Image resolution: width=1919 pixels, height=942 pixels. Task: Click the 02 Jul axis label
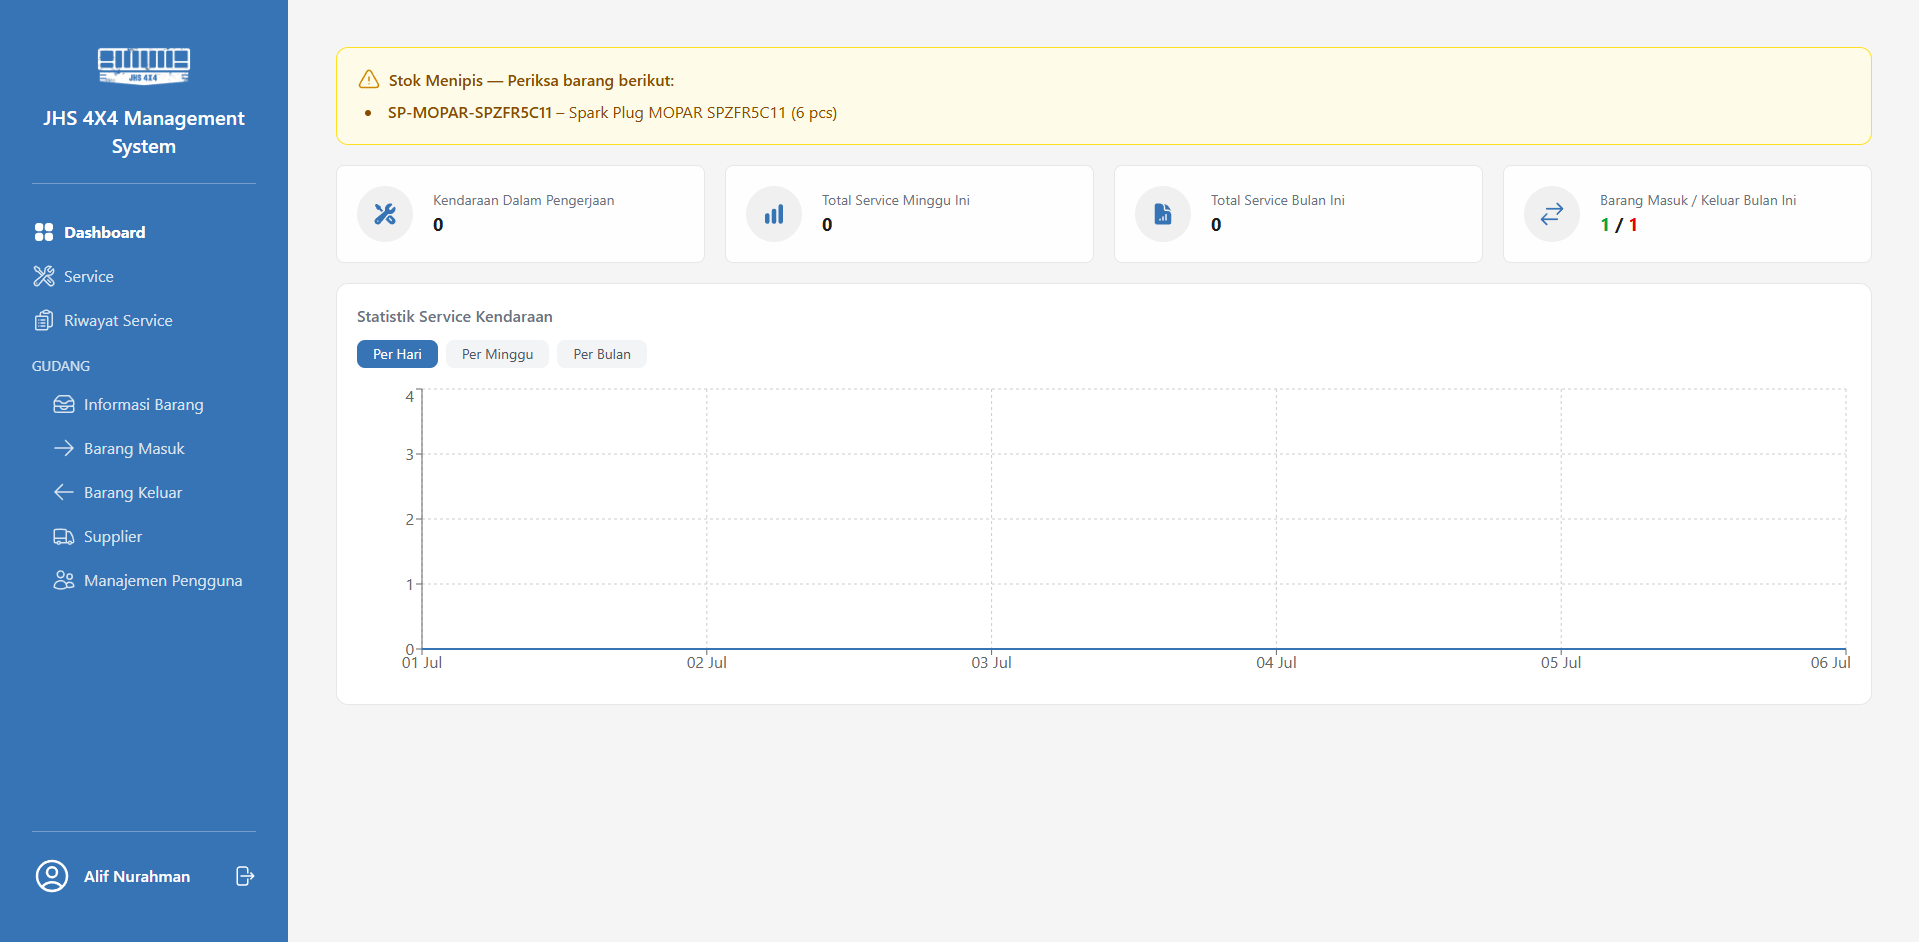(707, 662)
